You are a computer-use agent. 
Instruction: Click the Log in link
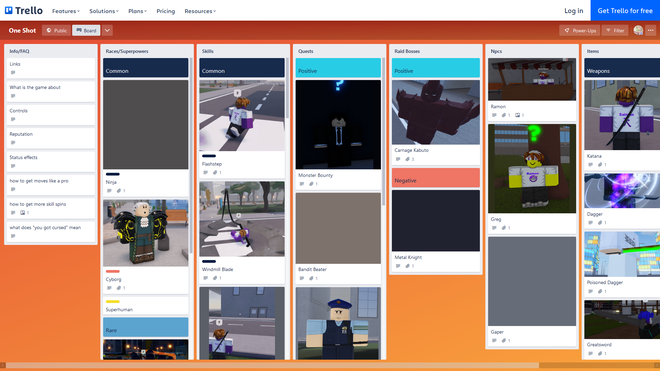(574, 11)
